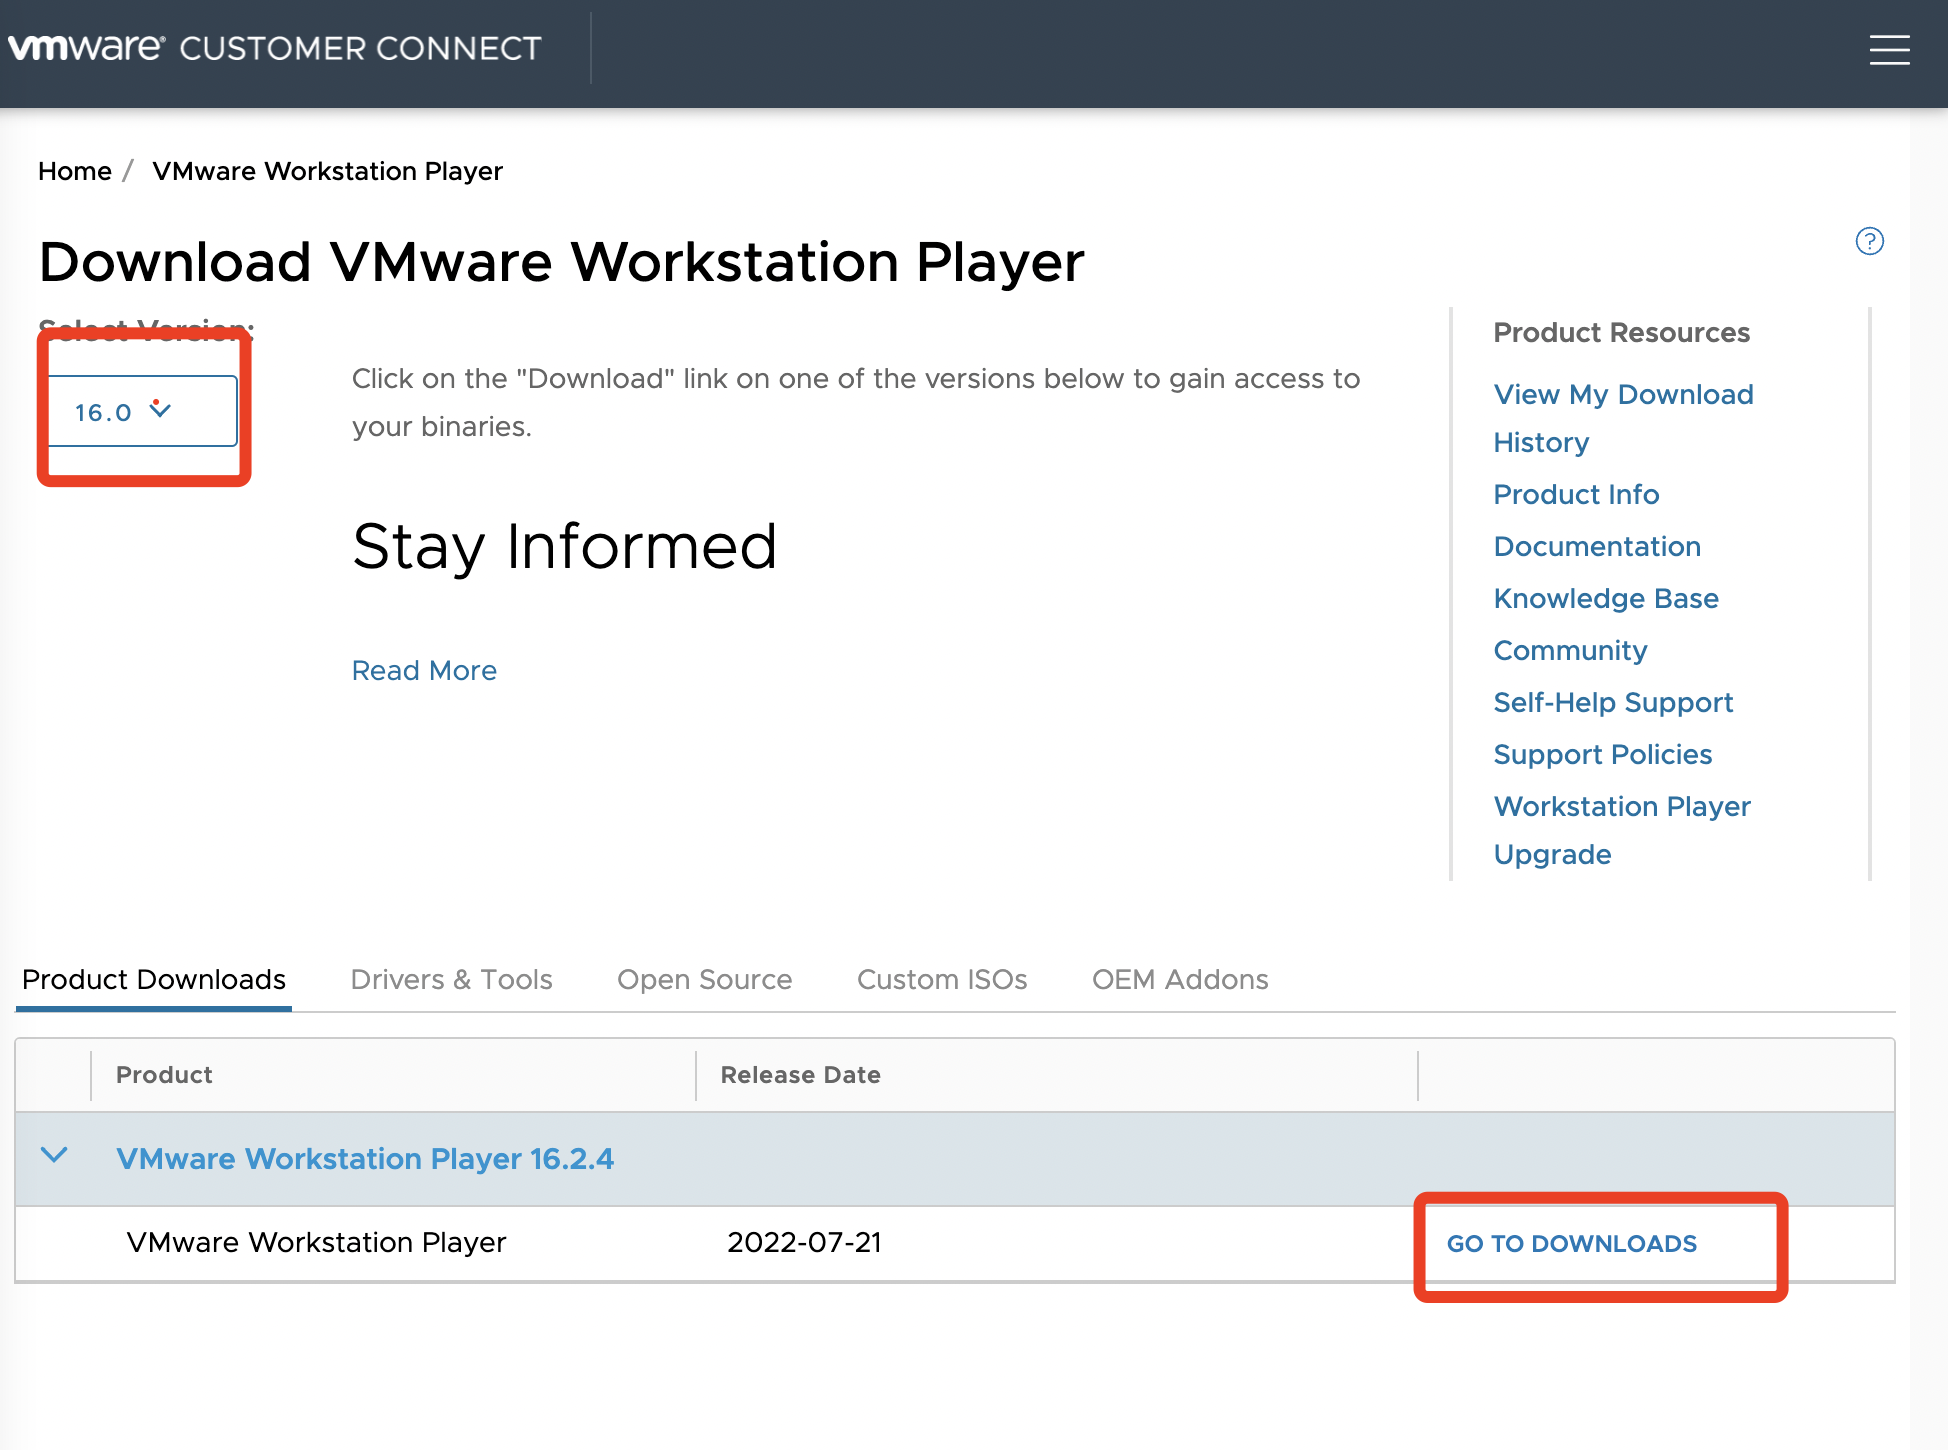Click the Product column header
Image resolution: width=1948 pixels, height=1450 pixels.
[164, 1075]
